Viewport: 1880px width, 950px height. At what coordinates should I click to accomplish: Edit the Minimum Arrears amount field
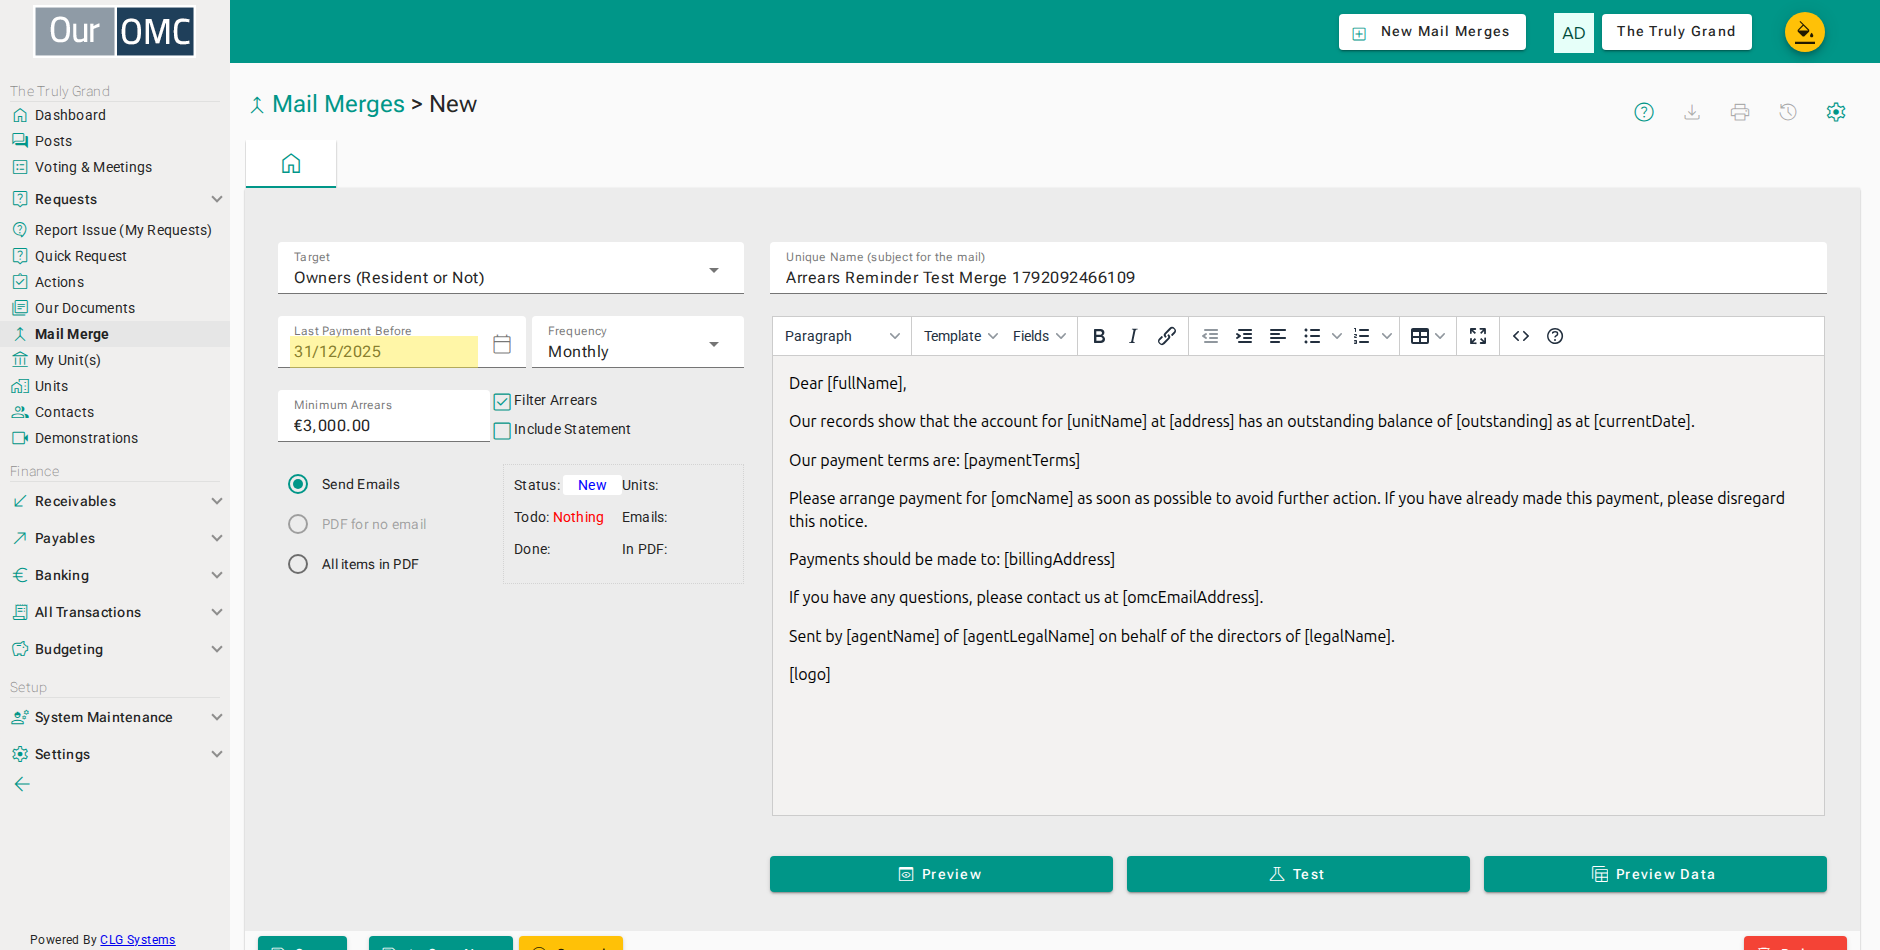384,416
